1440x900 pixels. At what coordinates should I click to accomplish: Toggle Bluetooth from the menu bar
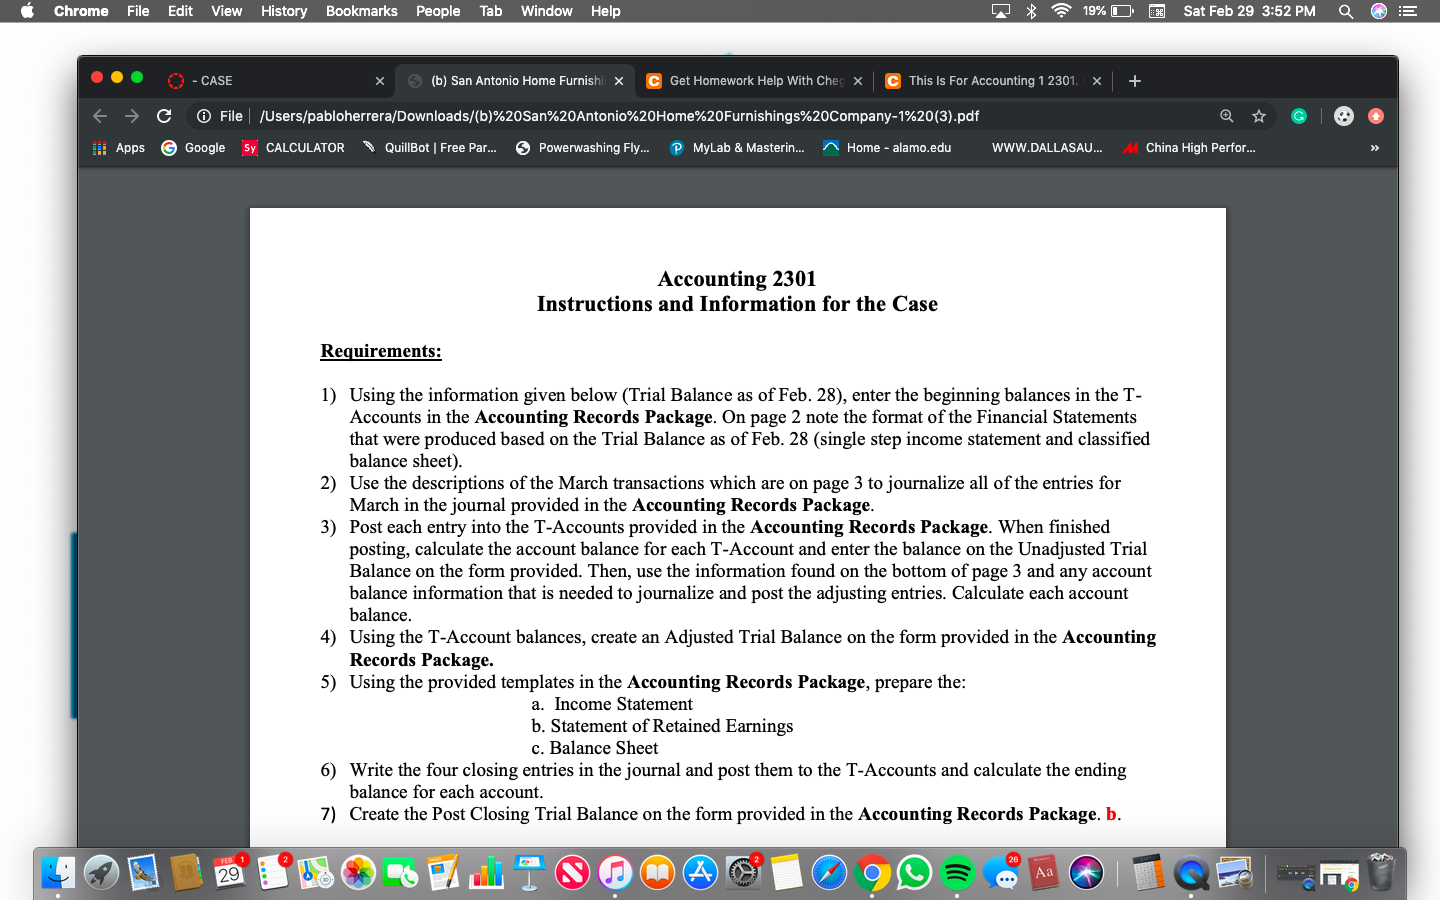pos(1031,11)
